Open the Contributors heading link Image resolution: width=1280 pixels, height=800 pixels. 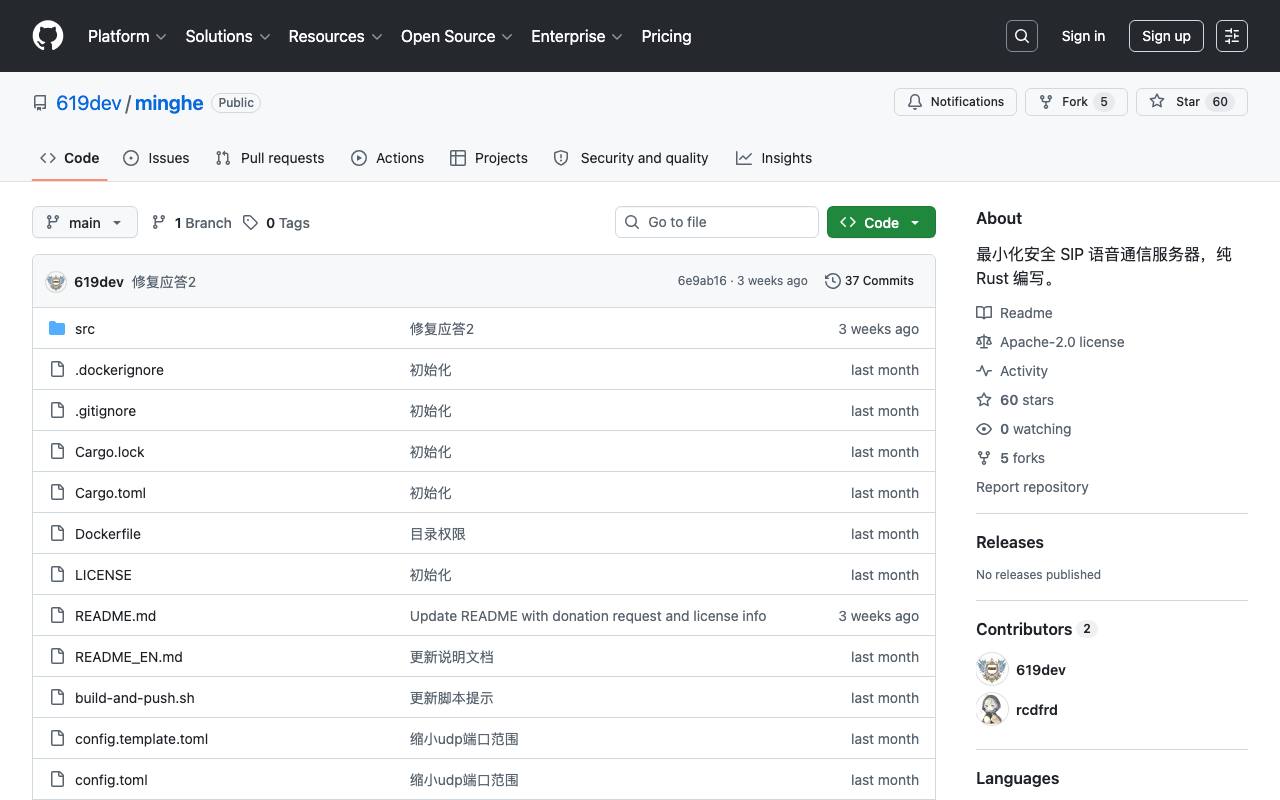(x=1036, y=629)
